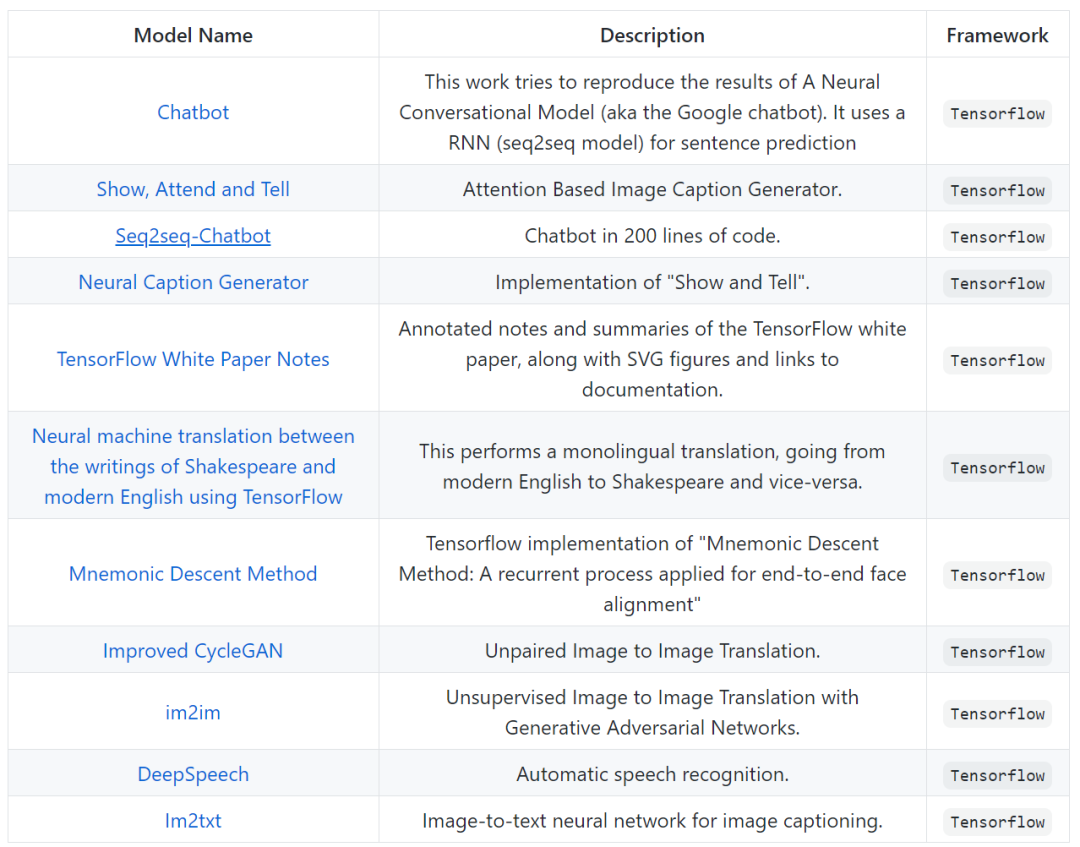
Task: Click the Description column header
Action: [652, 36]
